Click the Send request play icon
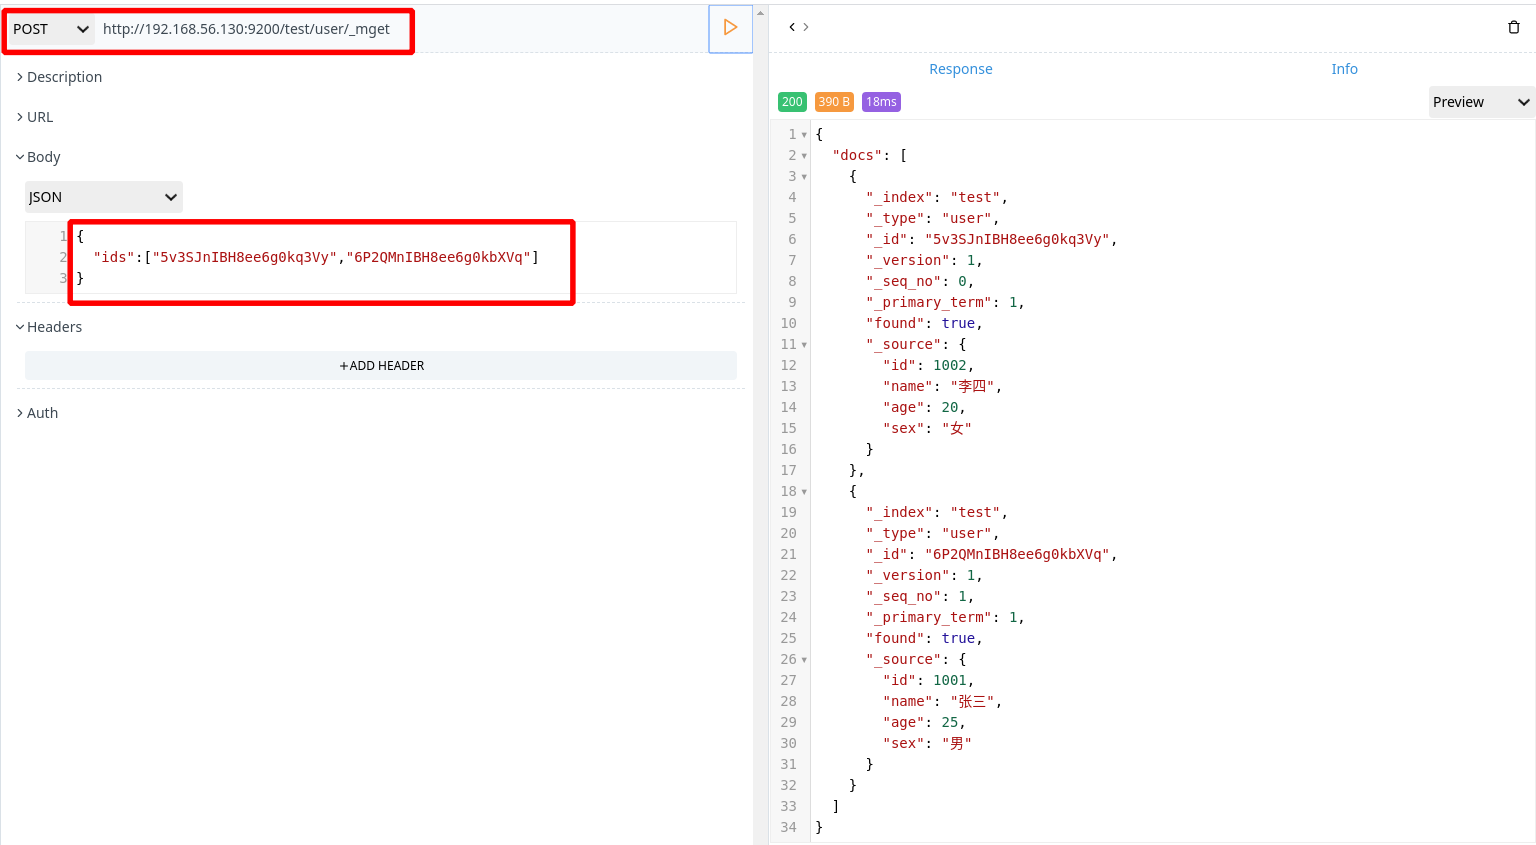1536x845 pixels. [730, 28]
